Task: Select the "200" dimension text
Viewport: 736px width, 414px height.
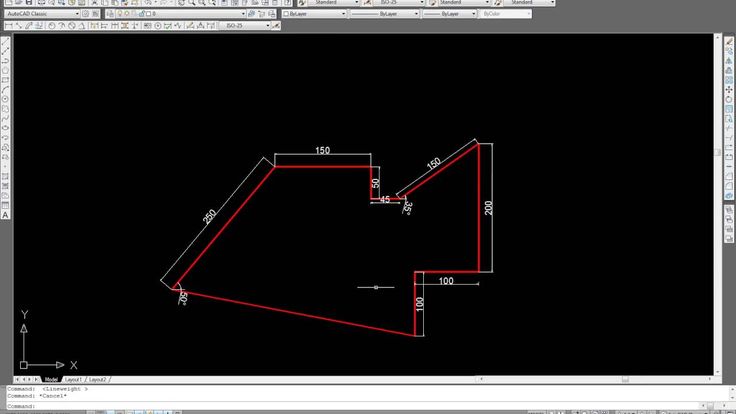Action: point(489,208)
